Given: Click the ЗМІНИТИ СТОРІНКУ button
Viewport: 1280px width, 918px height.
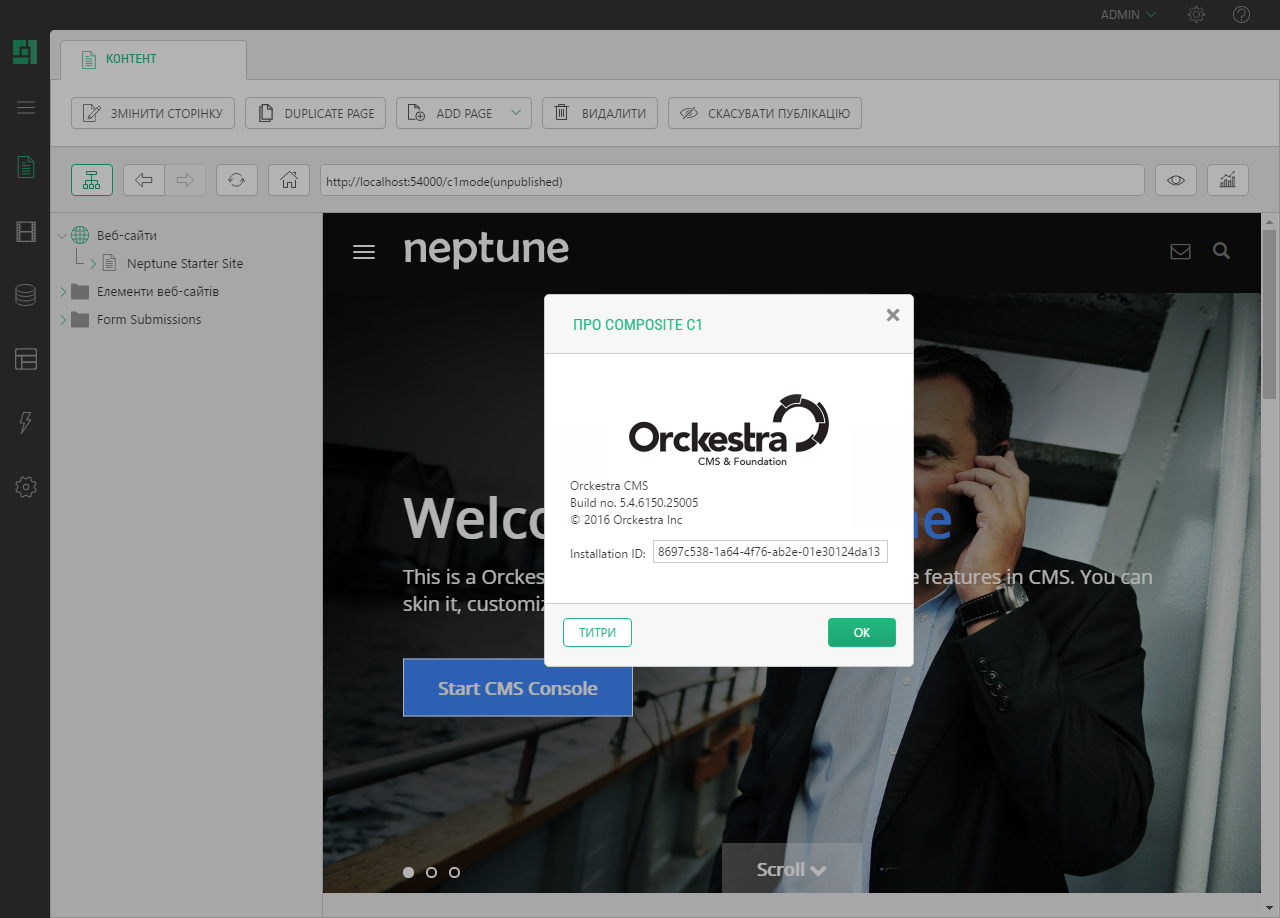Looking at the screenshot, I should click(153, 113).
